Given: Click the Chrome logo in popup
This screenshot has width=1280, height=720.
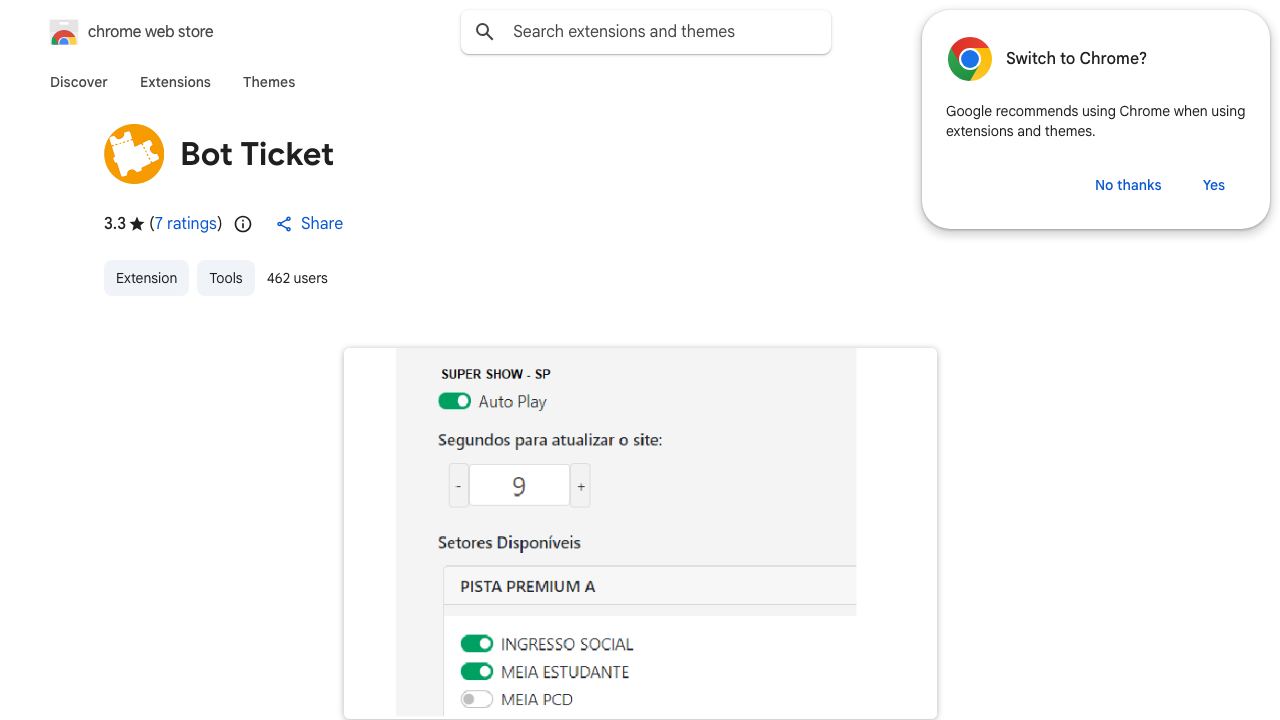Looking at the screenshot, I should point(970,59).
